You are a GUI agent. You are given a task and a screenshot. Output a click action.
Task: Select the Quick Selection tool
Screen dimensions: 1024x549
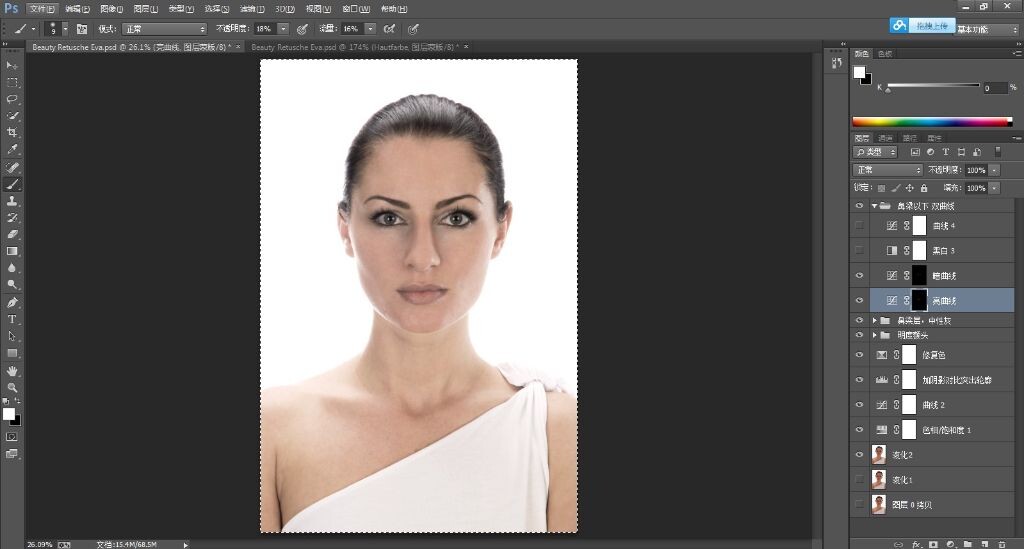point(12,116)
